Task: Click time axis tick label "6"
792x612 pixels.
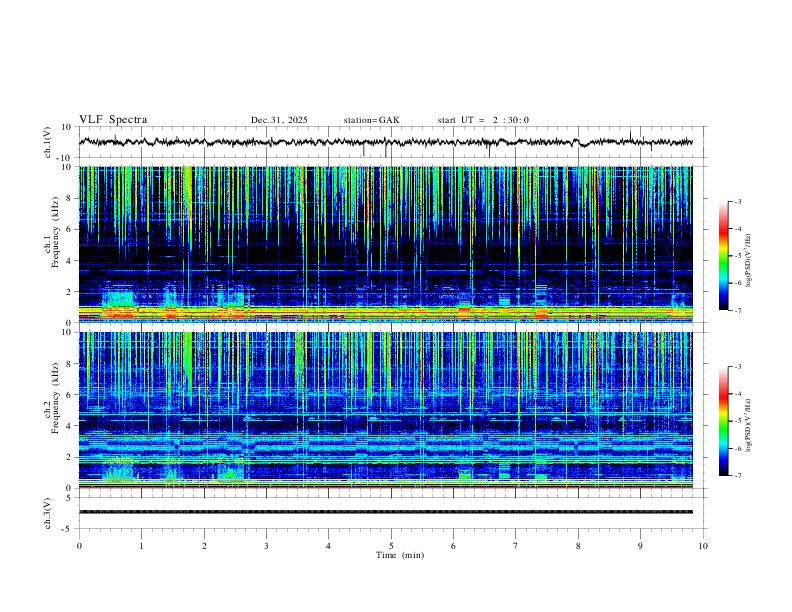Action: click(454, 546)
